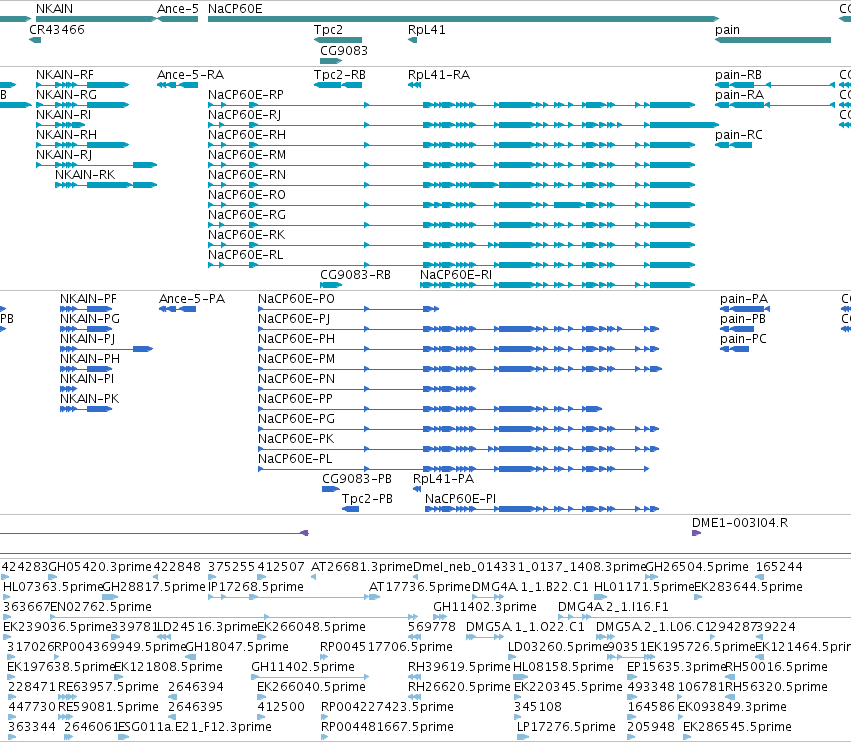This screenshot has height=742, width=851.
Task: Select the AT17736.5prime EST label
Action: (x=420, y=587)
